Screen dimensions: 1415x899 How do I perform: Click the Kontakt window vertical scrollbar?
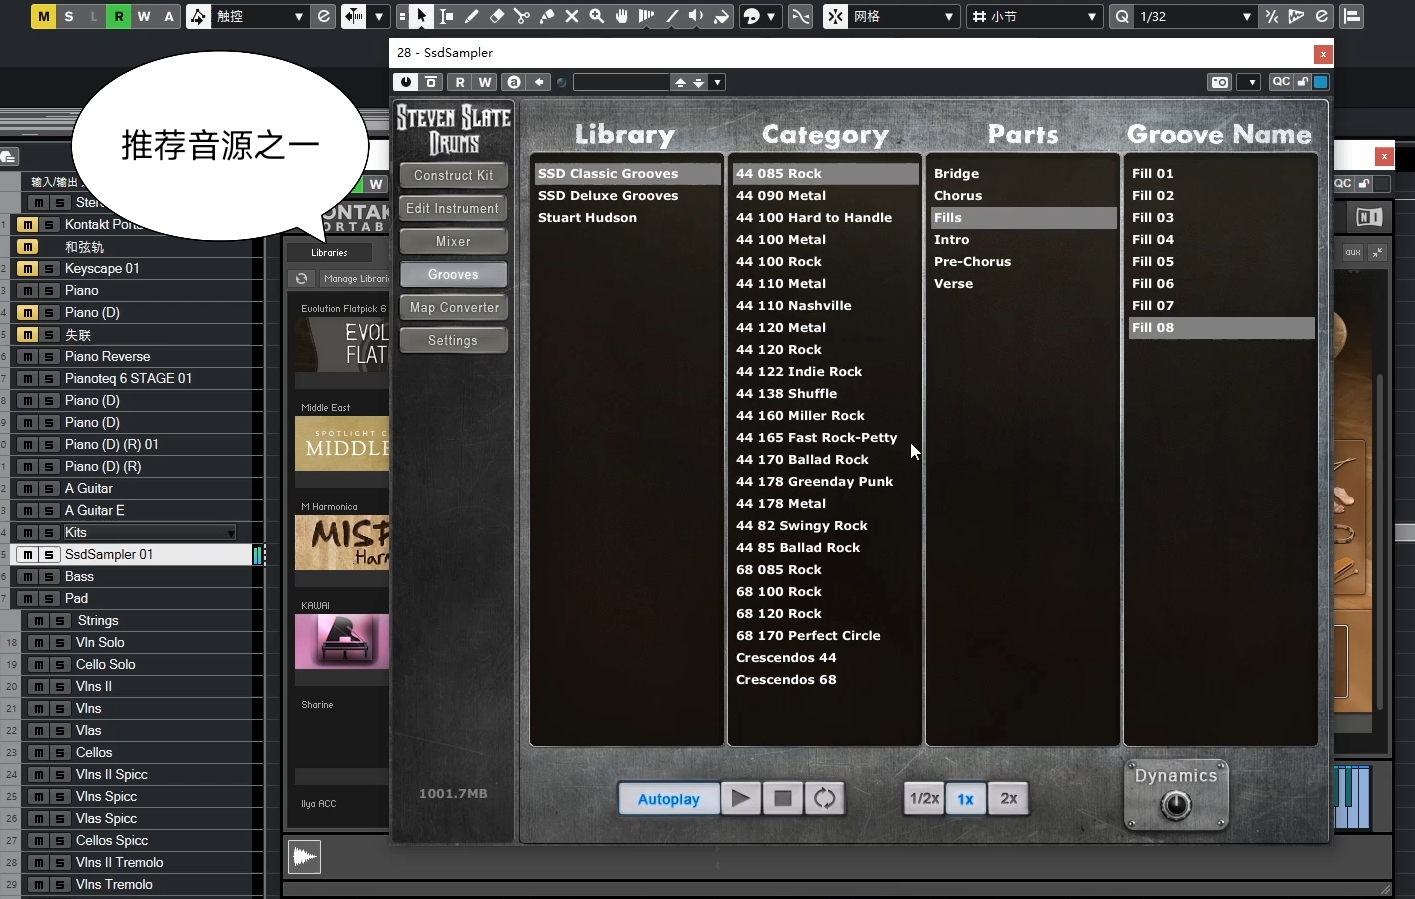[1380, 540]
